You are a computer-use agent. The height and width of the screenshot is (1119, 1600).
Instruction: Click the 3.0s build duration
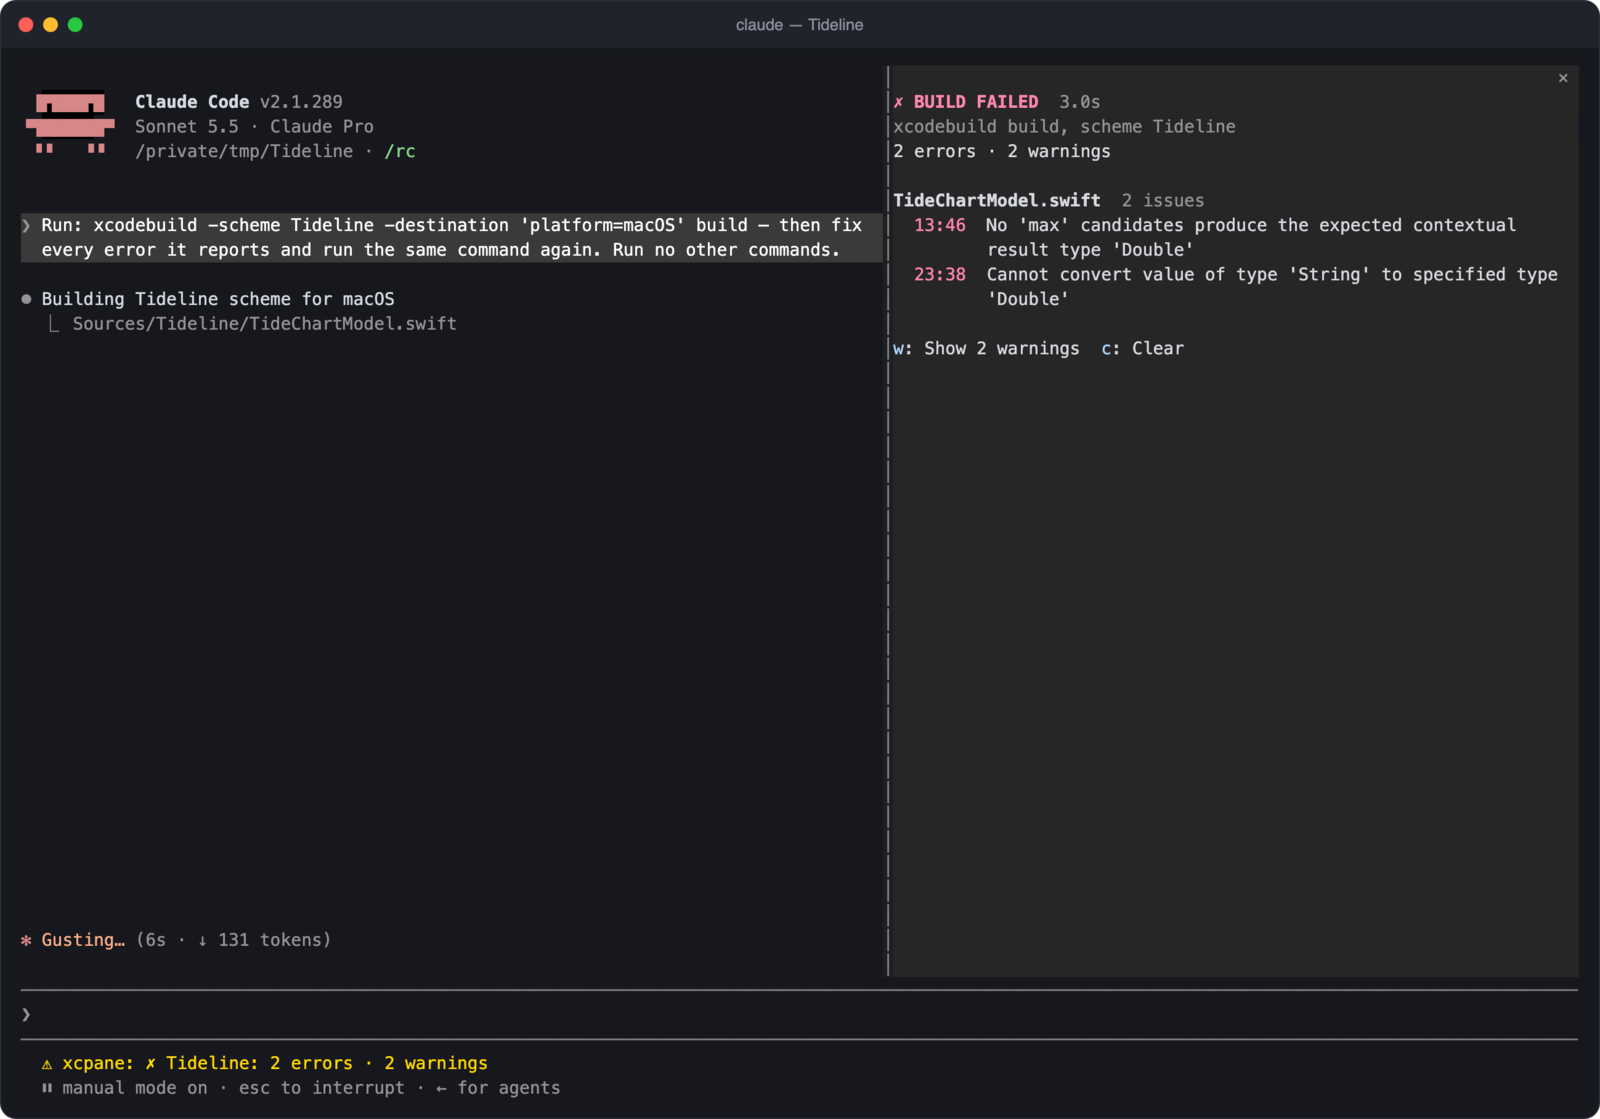1080,102
